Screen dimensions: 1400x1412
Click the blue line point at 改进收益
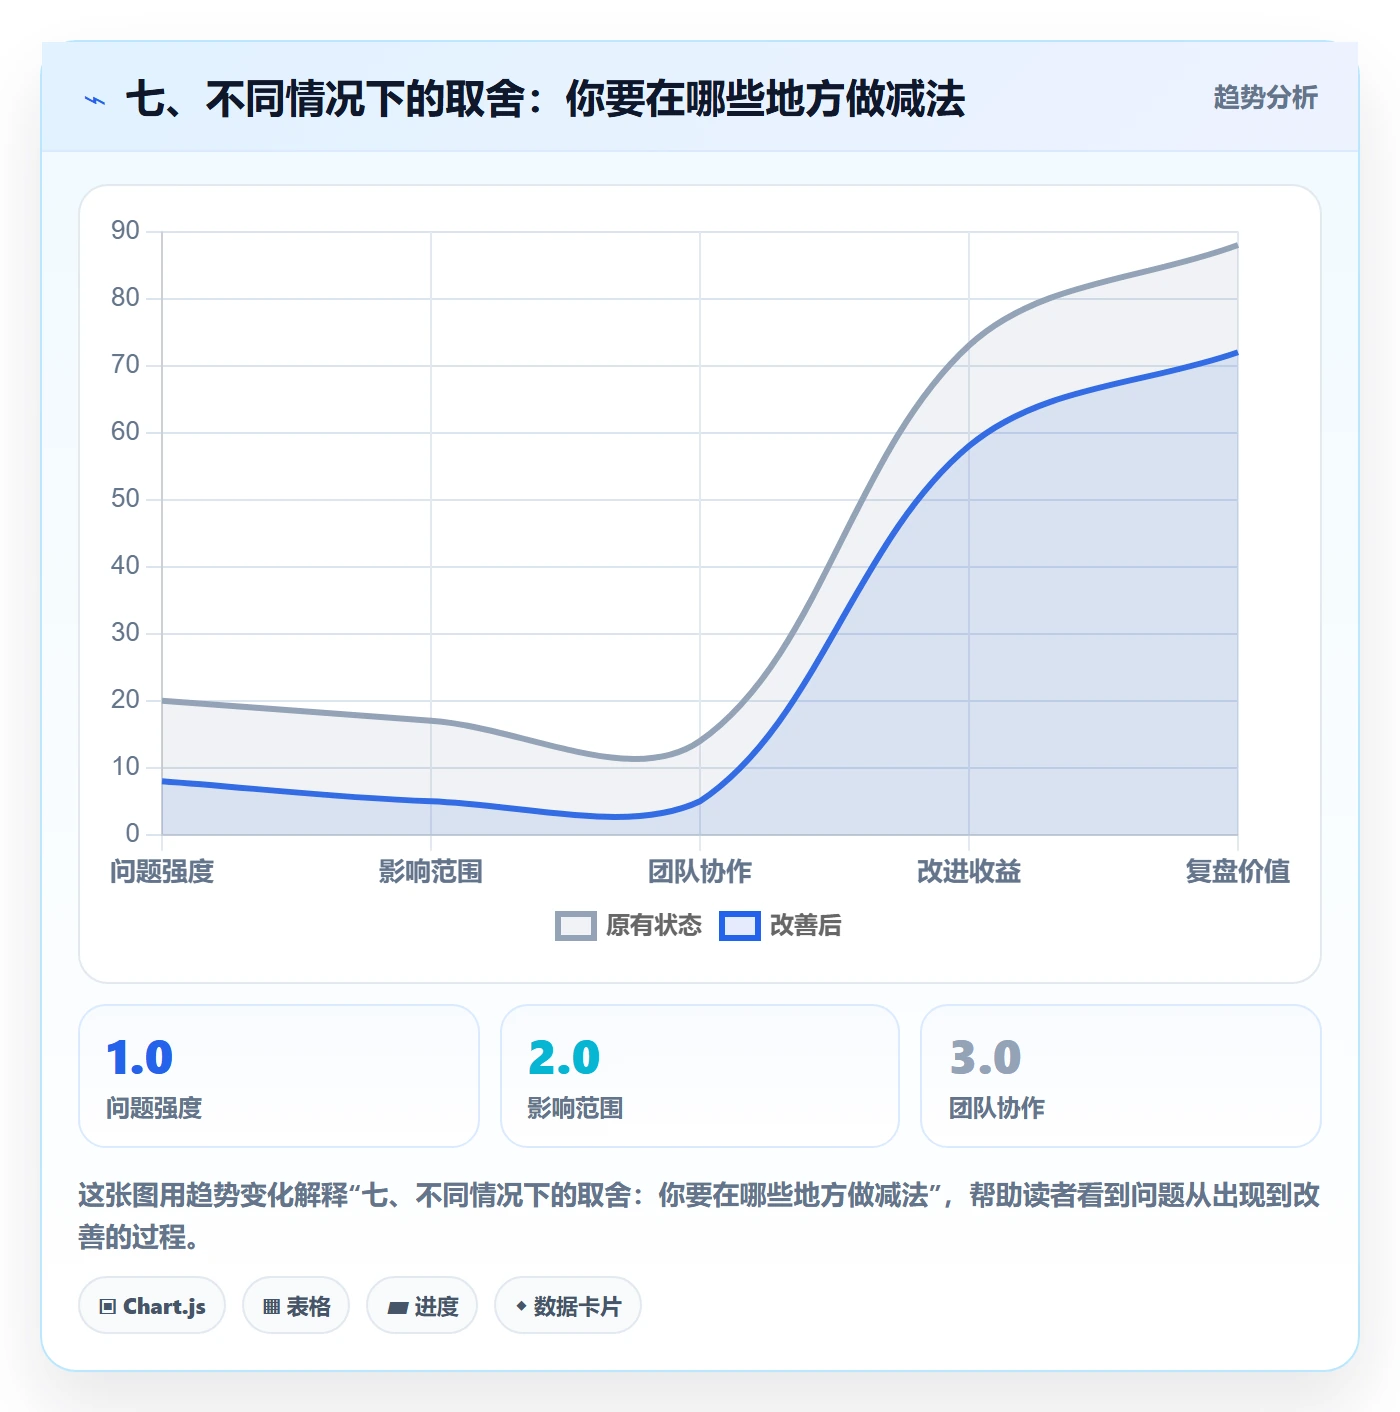click(x=969, y=446)
